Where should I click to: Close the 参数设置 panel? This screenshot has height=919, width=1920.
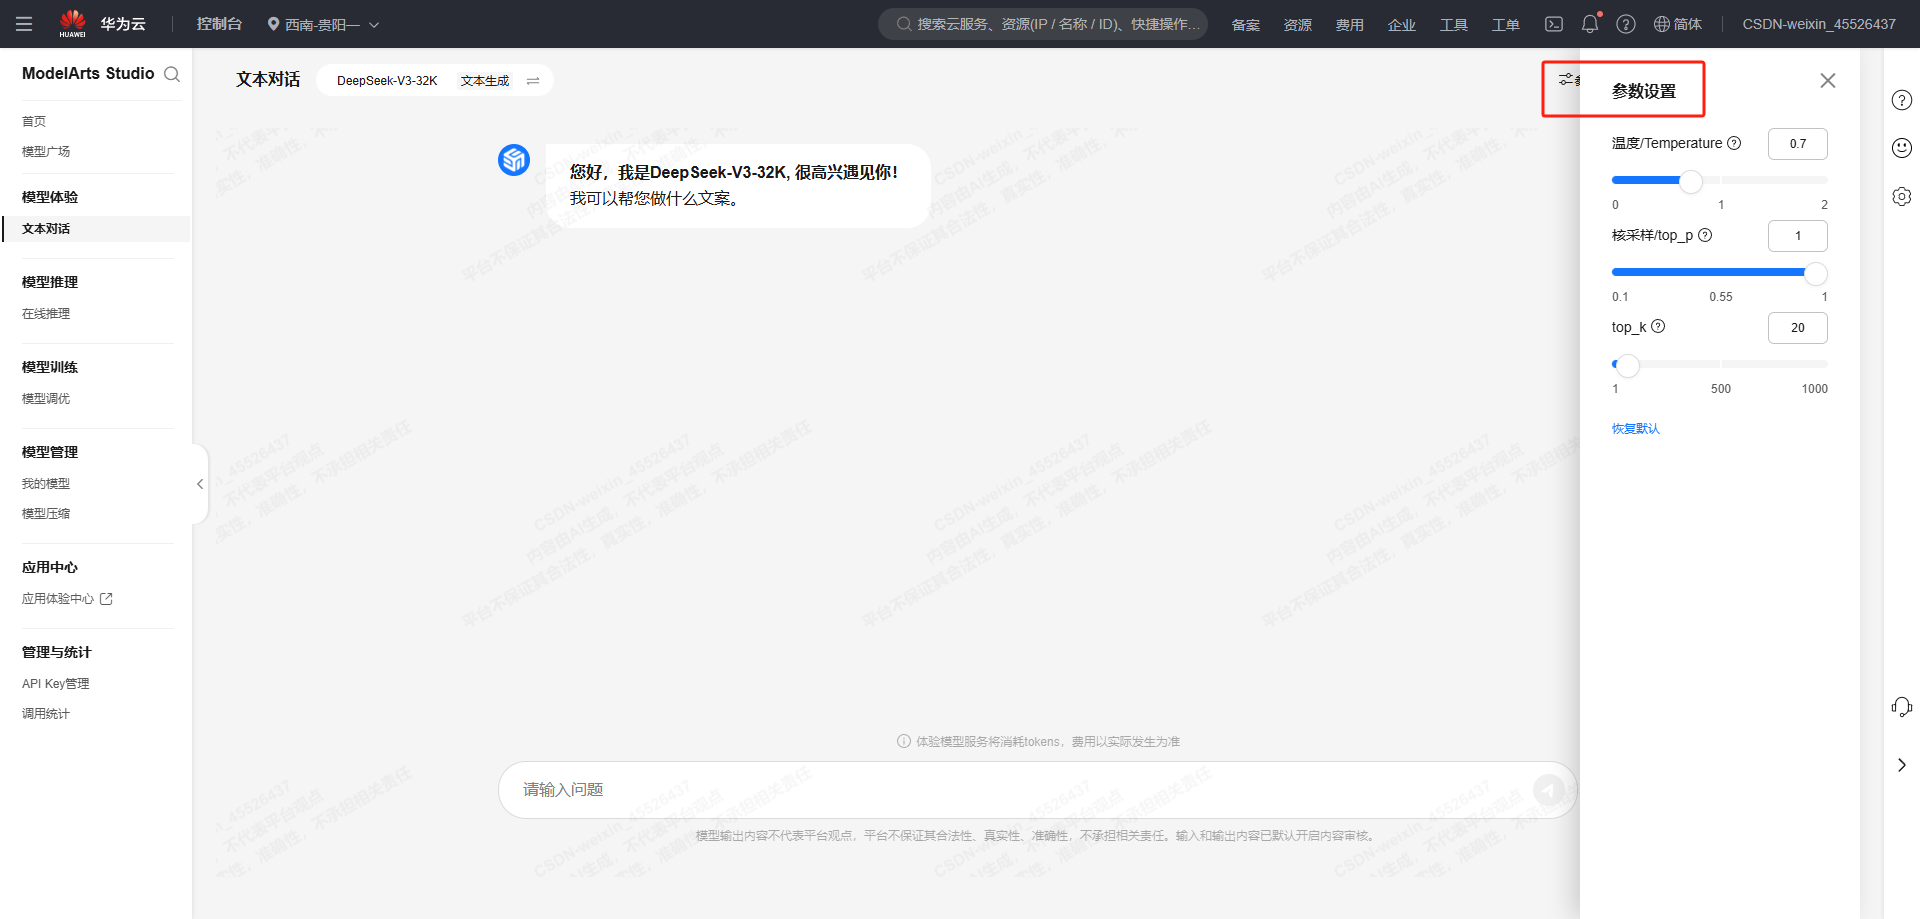coord(1828,80)
